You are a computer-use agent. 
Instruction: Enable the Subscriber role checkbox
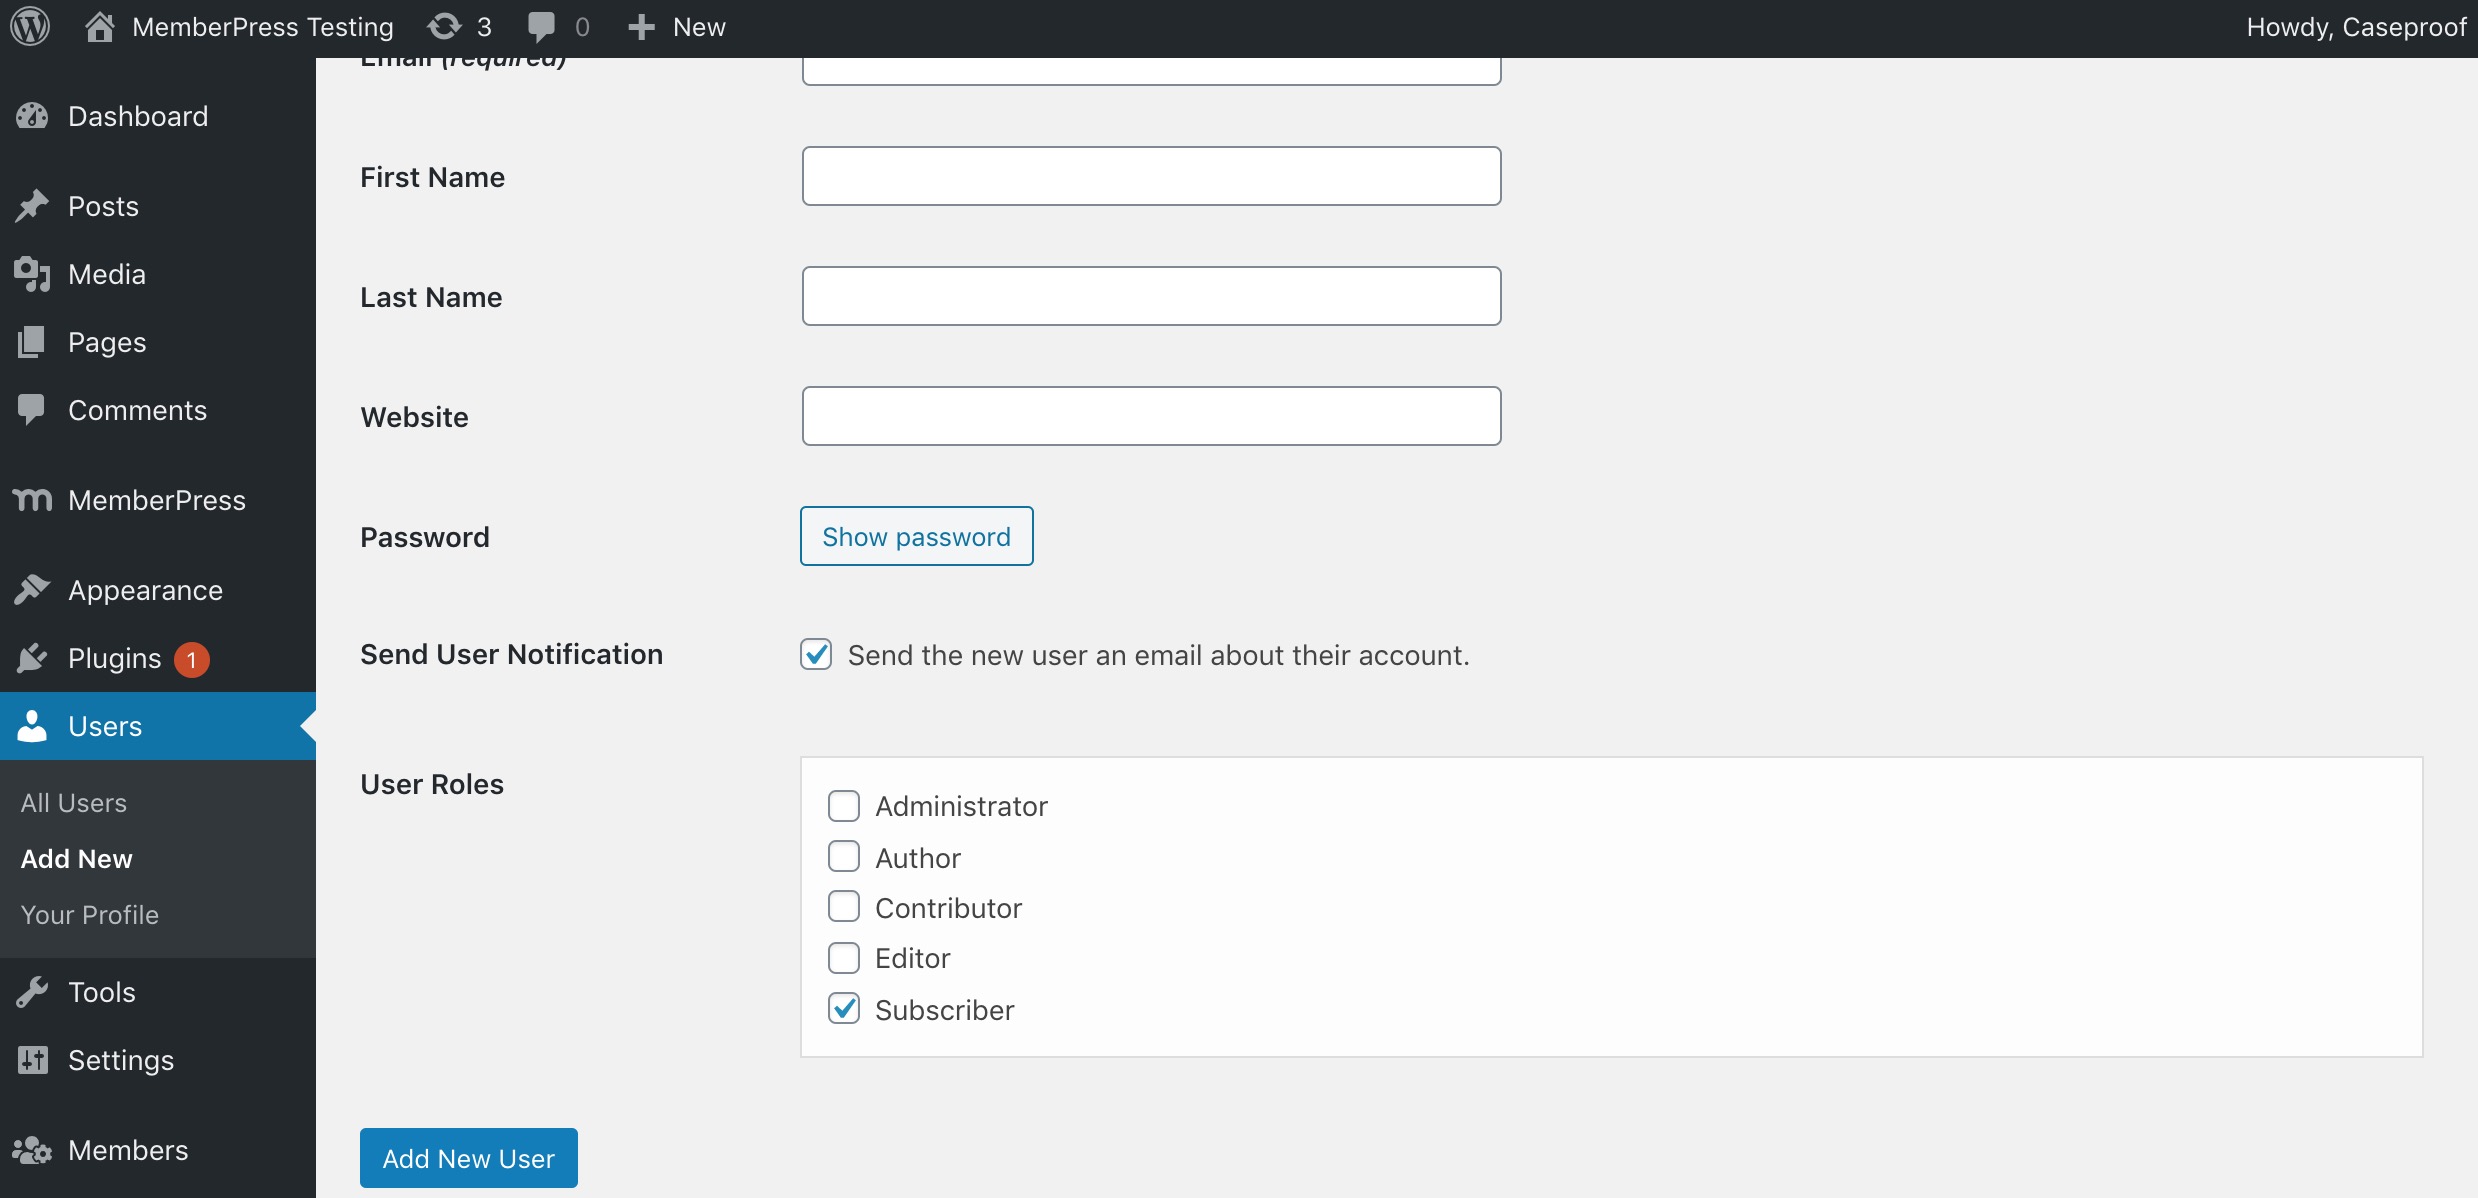(x=844, y=1008)
